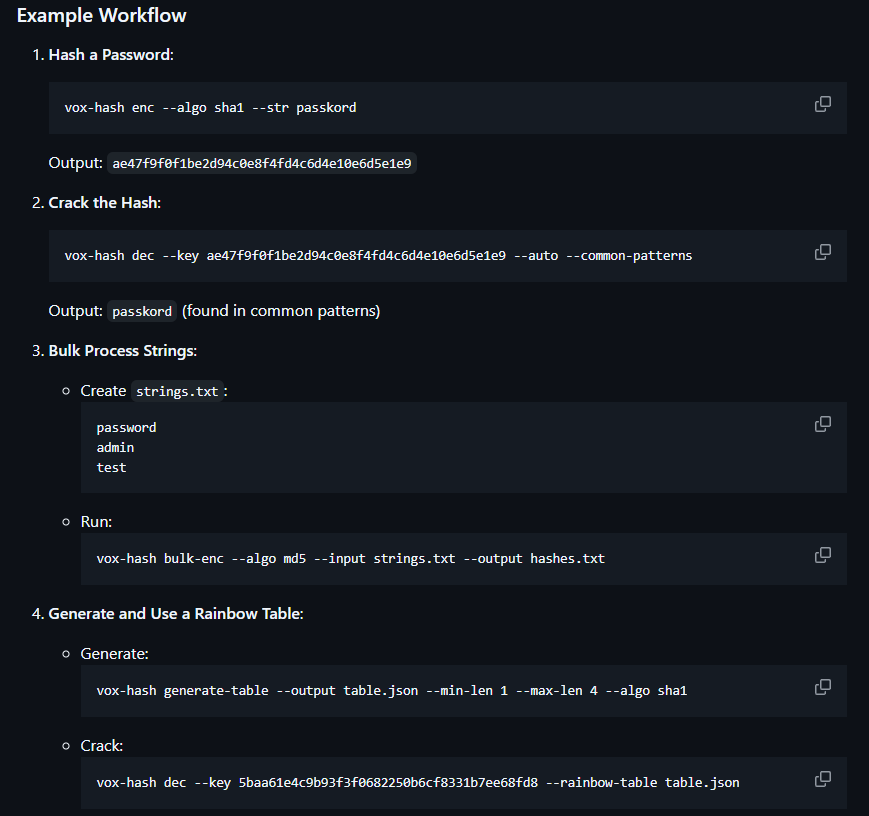Select the Bulk Process Strings list item
Image resolution: width=869 pixels, height=816 pixels.
pyautogui.click(x=122, y=350)
